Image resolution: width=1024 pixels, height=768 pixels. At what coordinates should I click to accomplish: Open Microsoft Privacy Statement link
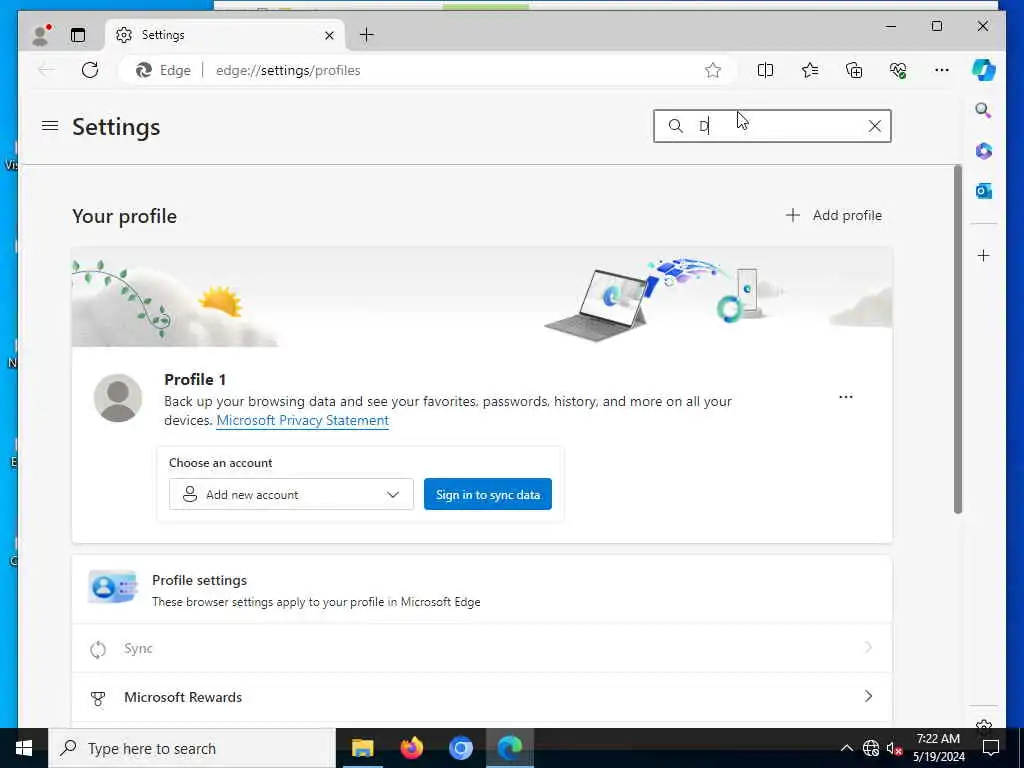pos(302,421)
